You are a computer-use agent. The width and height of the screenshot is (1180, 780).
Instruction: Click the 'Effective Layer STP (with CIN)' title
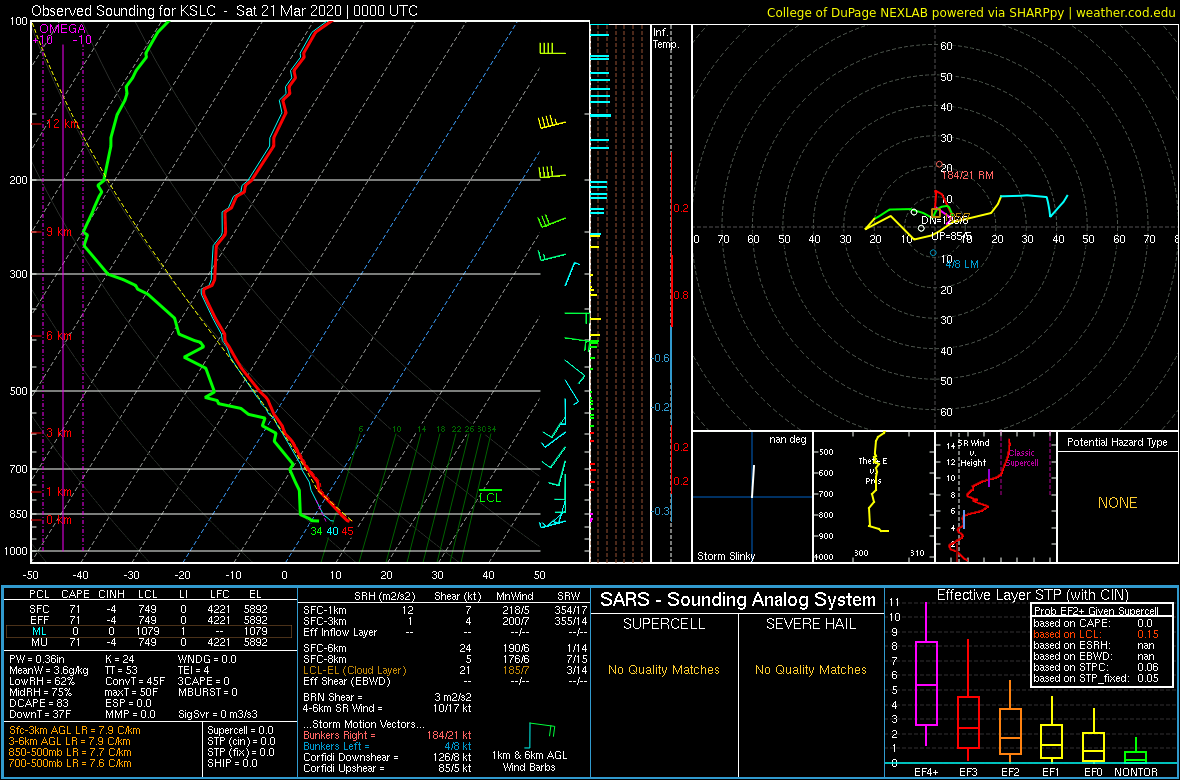pos(1032,595)
